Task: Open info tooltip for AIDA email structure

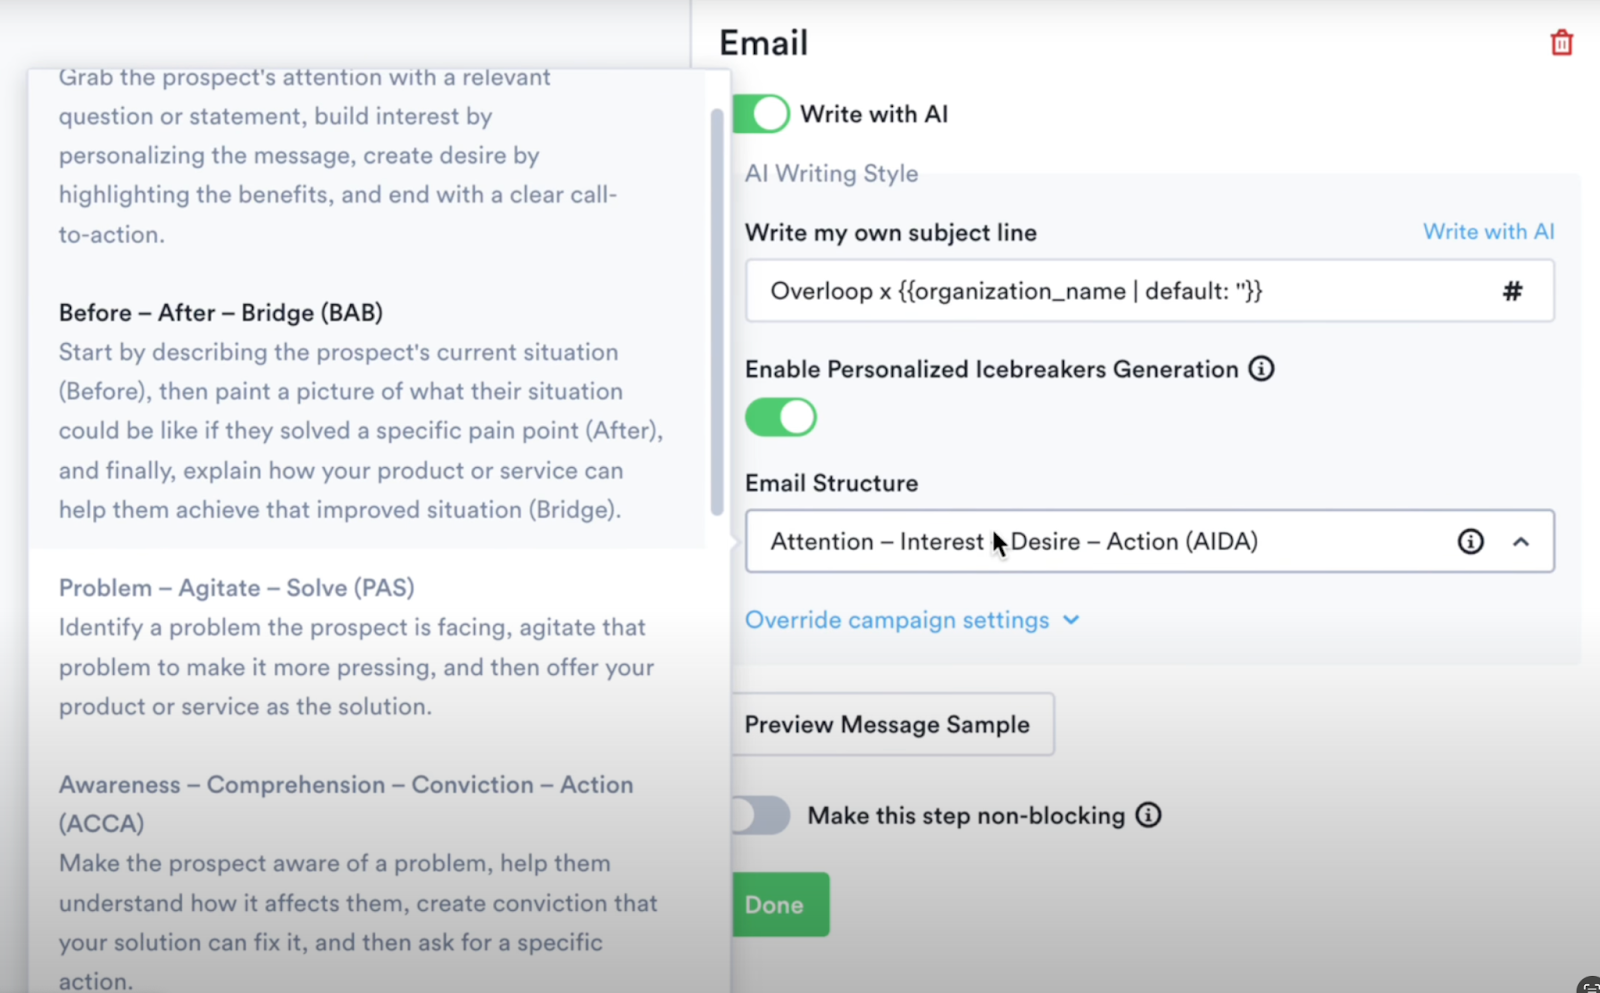Action: coord(1470,541)
